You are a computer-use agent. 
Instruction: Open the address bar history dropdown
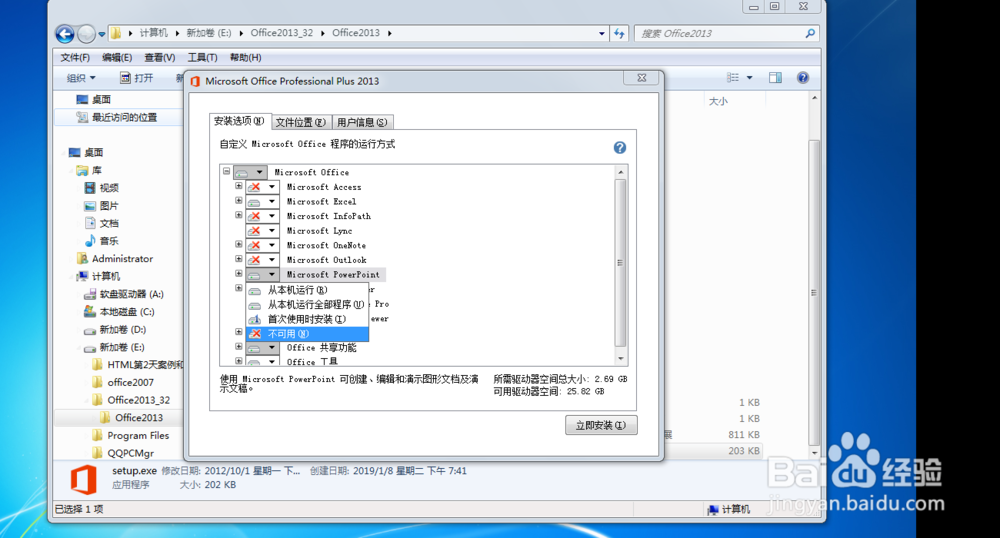click(x=601, y=33)
